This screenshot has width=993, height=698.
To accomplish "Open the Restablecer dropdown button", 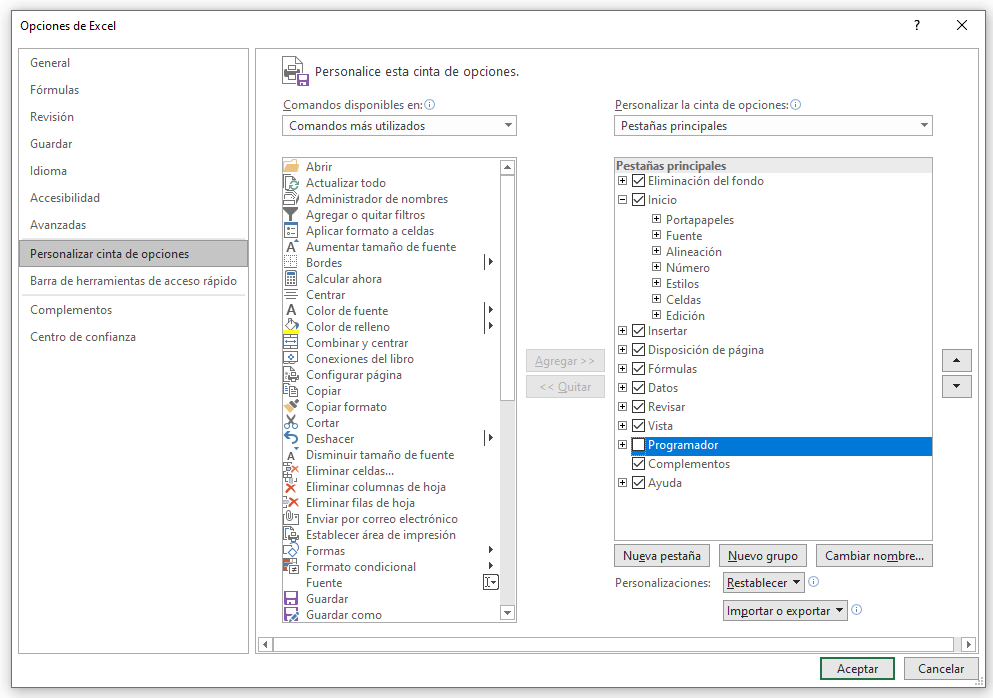I will 764,583.
